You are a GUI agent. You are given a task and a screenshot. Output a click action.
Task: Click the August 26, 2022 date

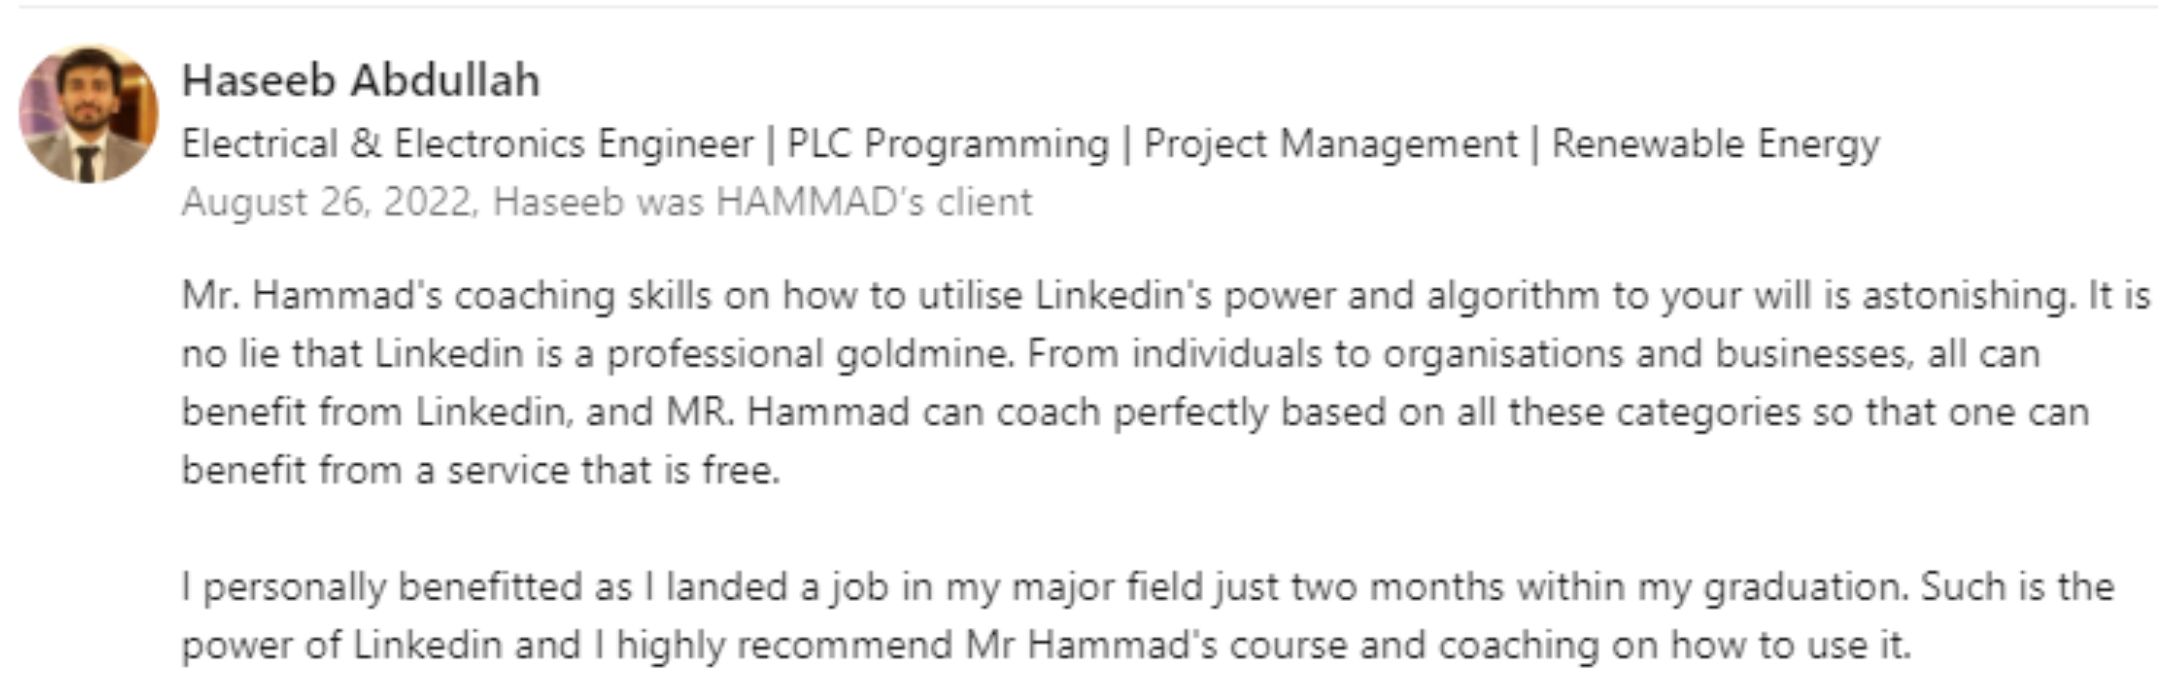pos(326,202)
